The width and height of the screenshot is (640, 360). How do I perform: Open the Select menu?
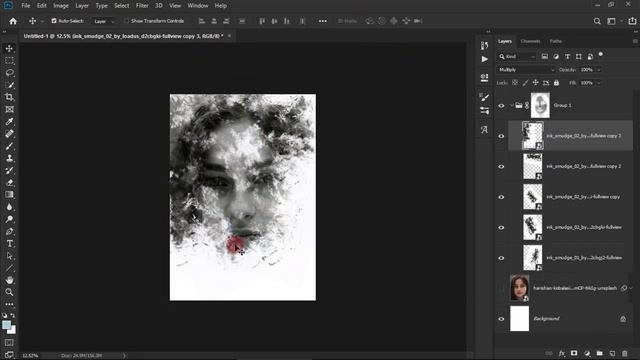(x=122, y=6)
